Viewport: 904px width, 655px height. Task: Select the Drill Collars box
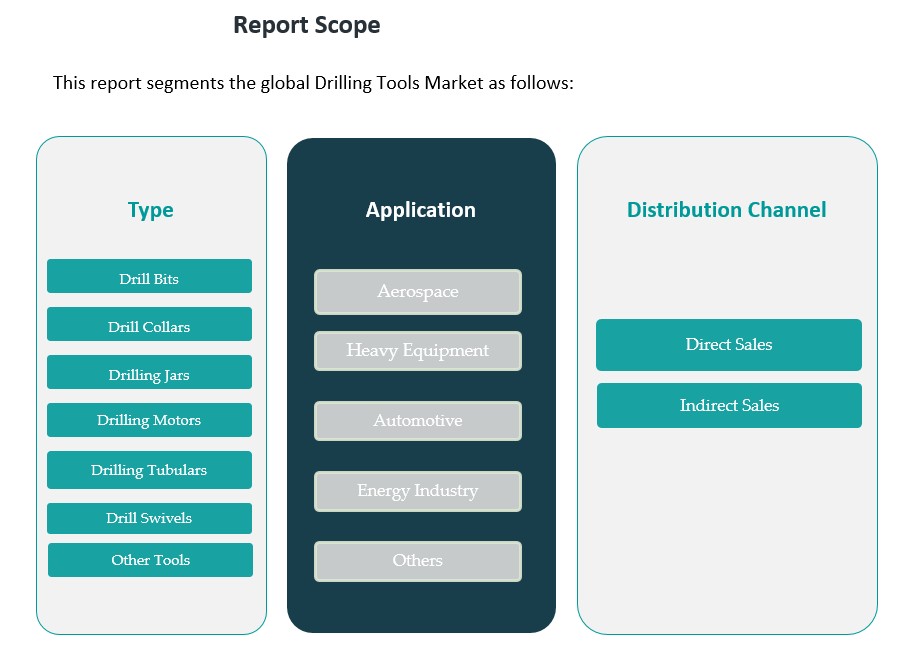click(x=149, y=325)
